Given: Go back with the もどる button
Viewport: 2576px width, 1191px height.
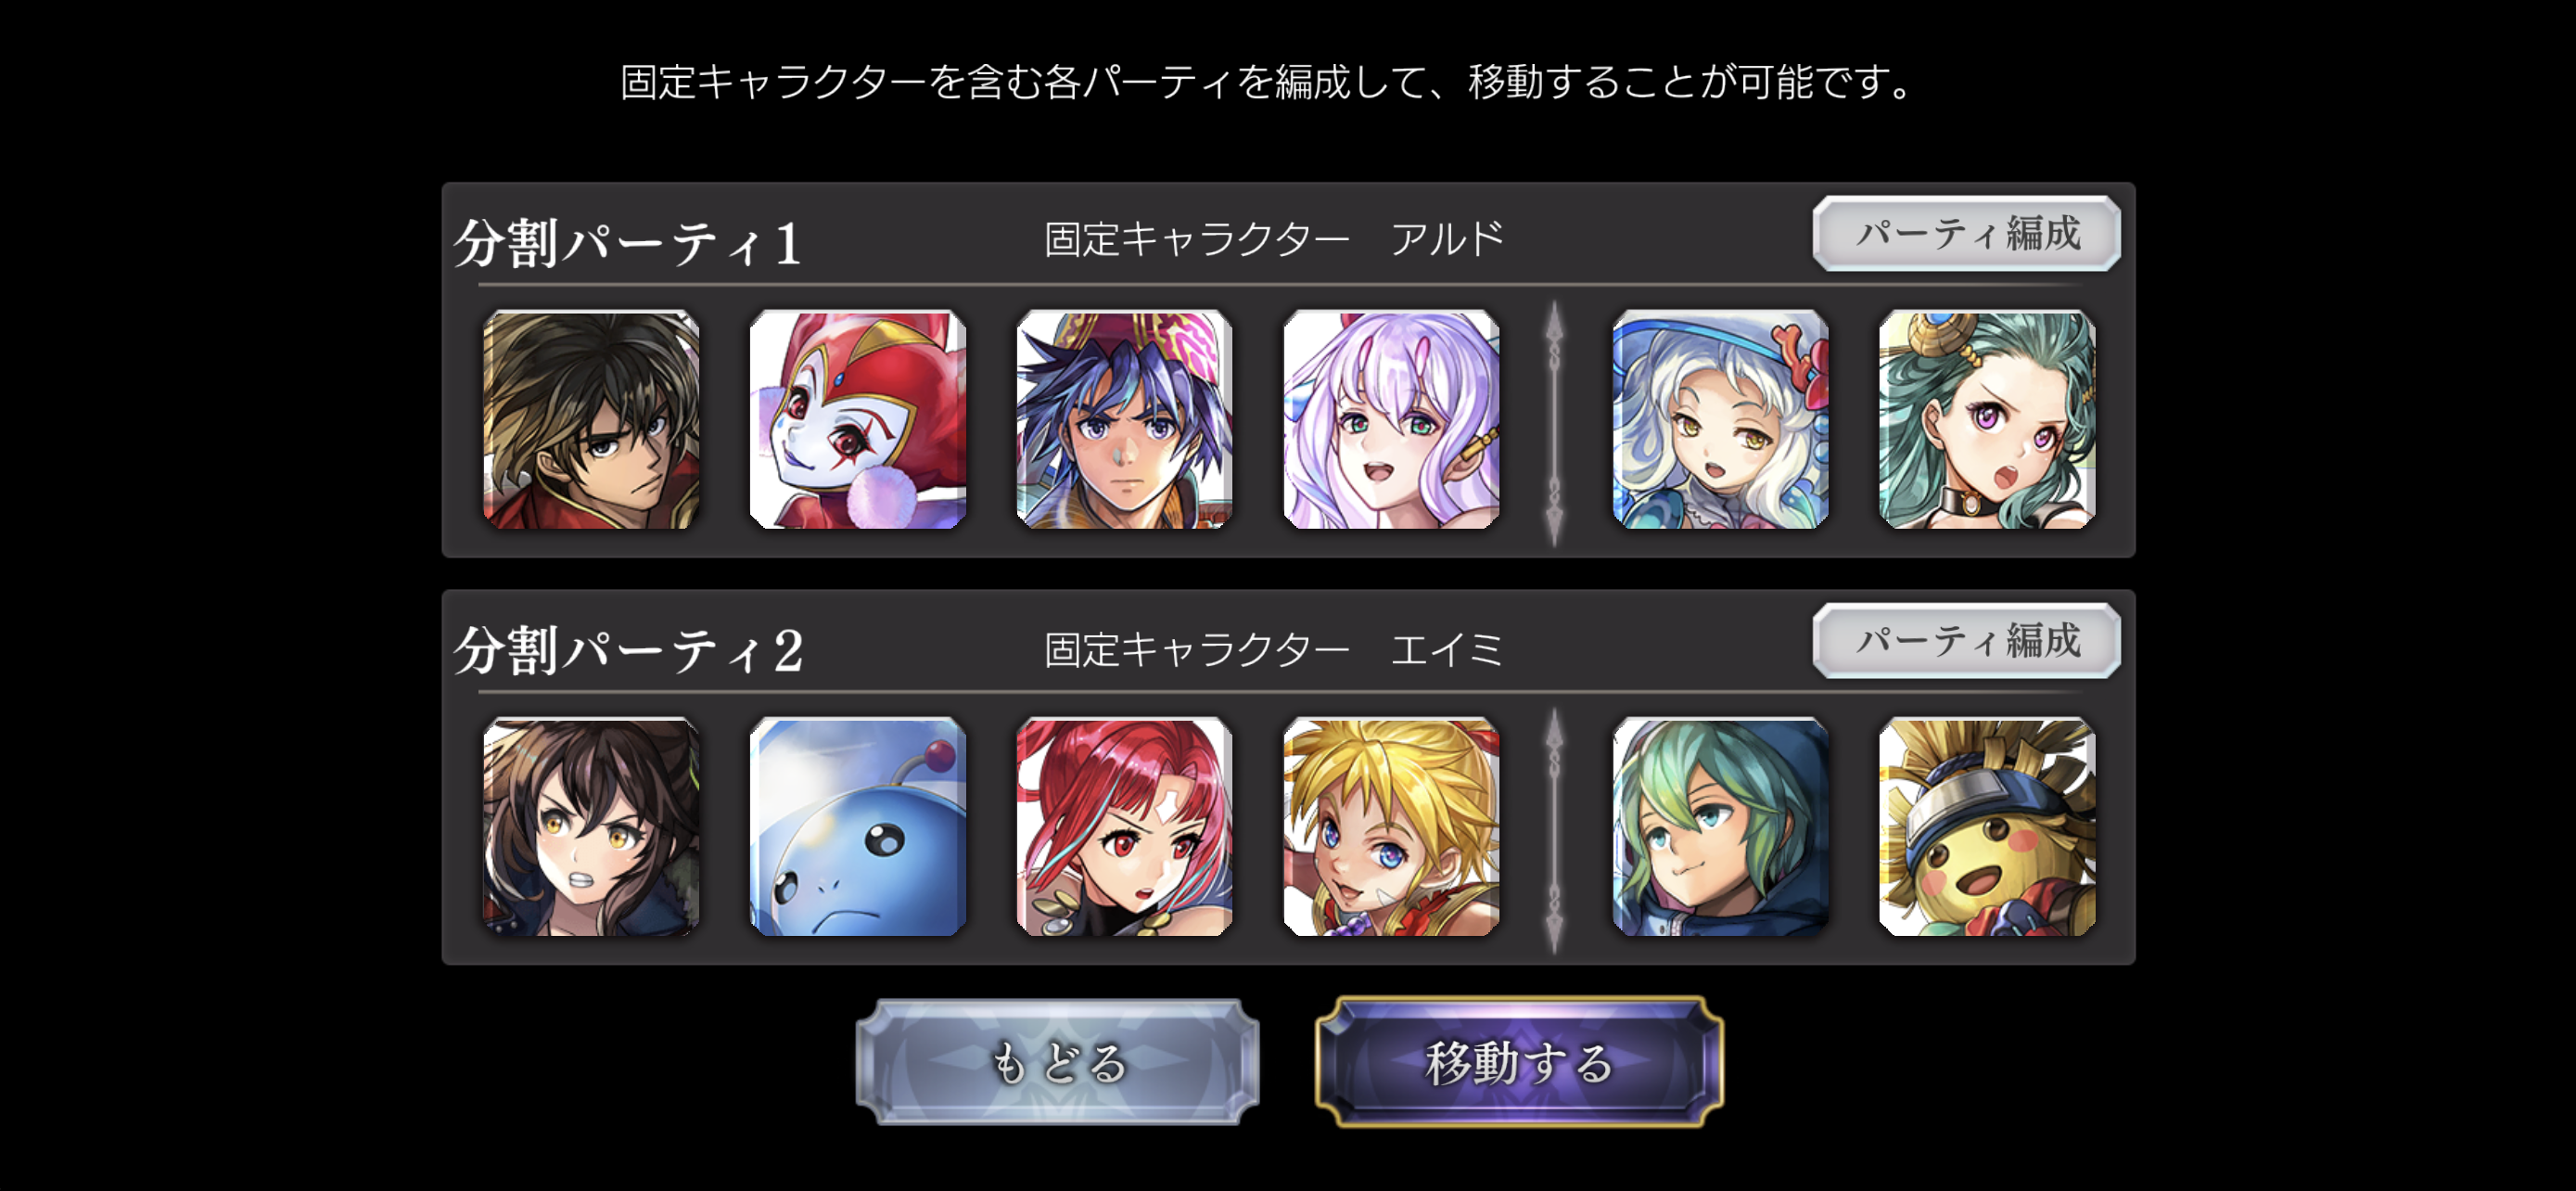Looking at the screenshot, I should pos(1057,1062).
